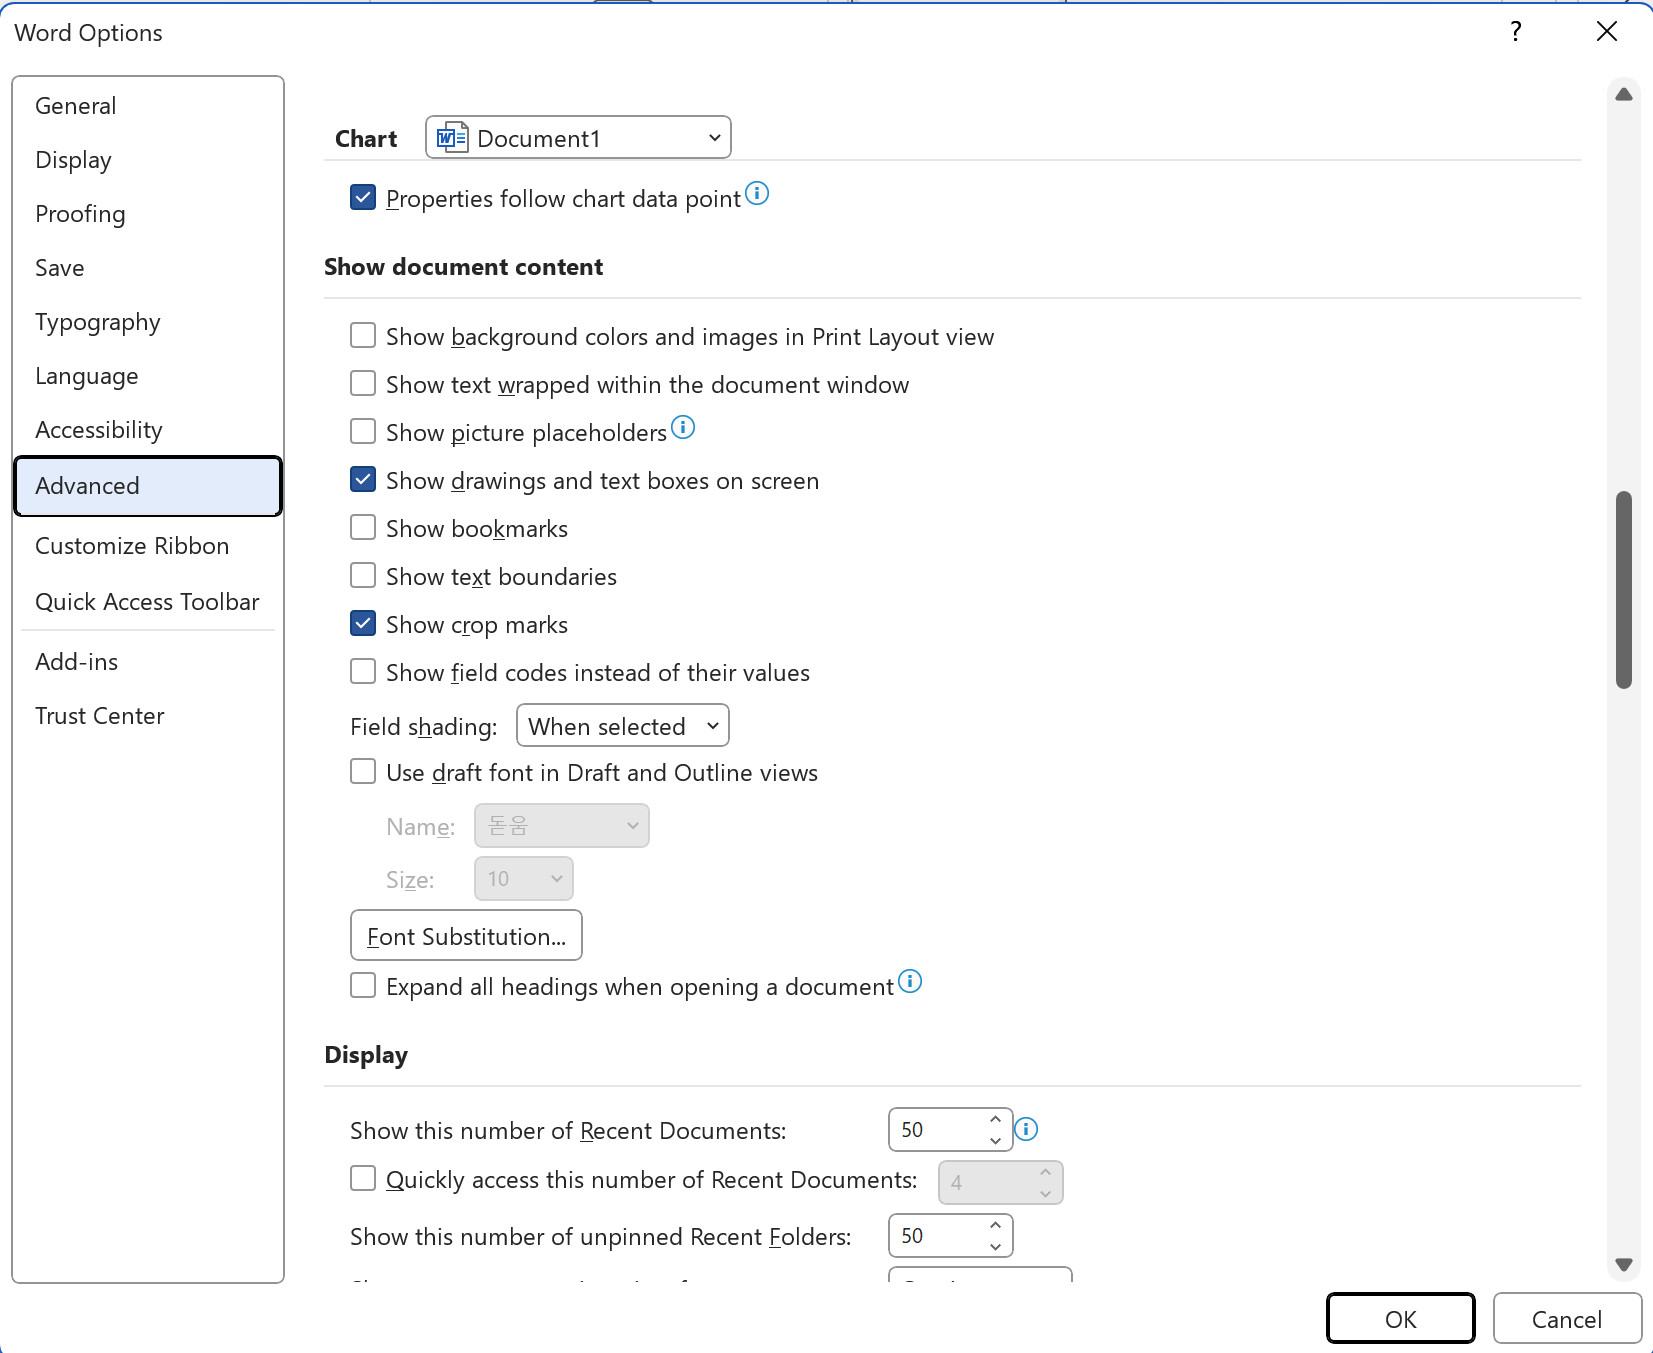Enable Use draft font in Draft and Outline views

pos(363,771)
